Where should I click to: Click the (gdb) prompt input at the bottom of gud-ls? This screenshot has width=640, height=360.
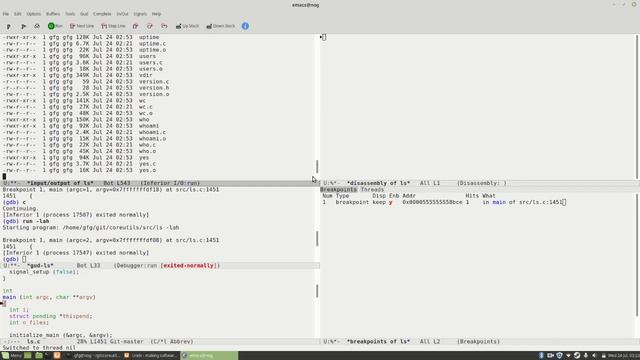coord(24,259)
